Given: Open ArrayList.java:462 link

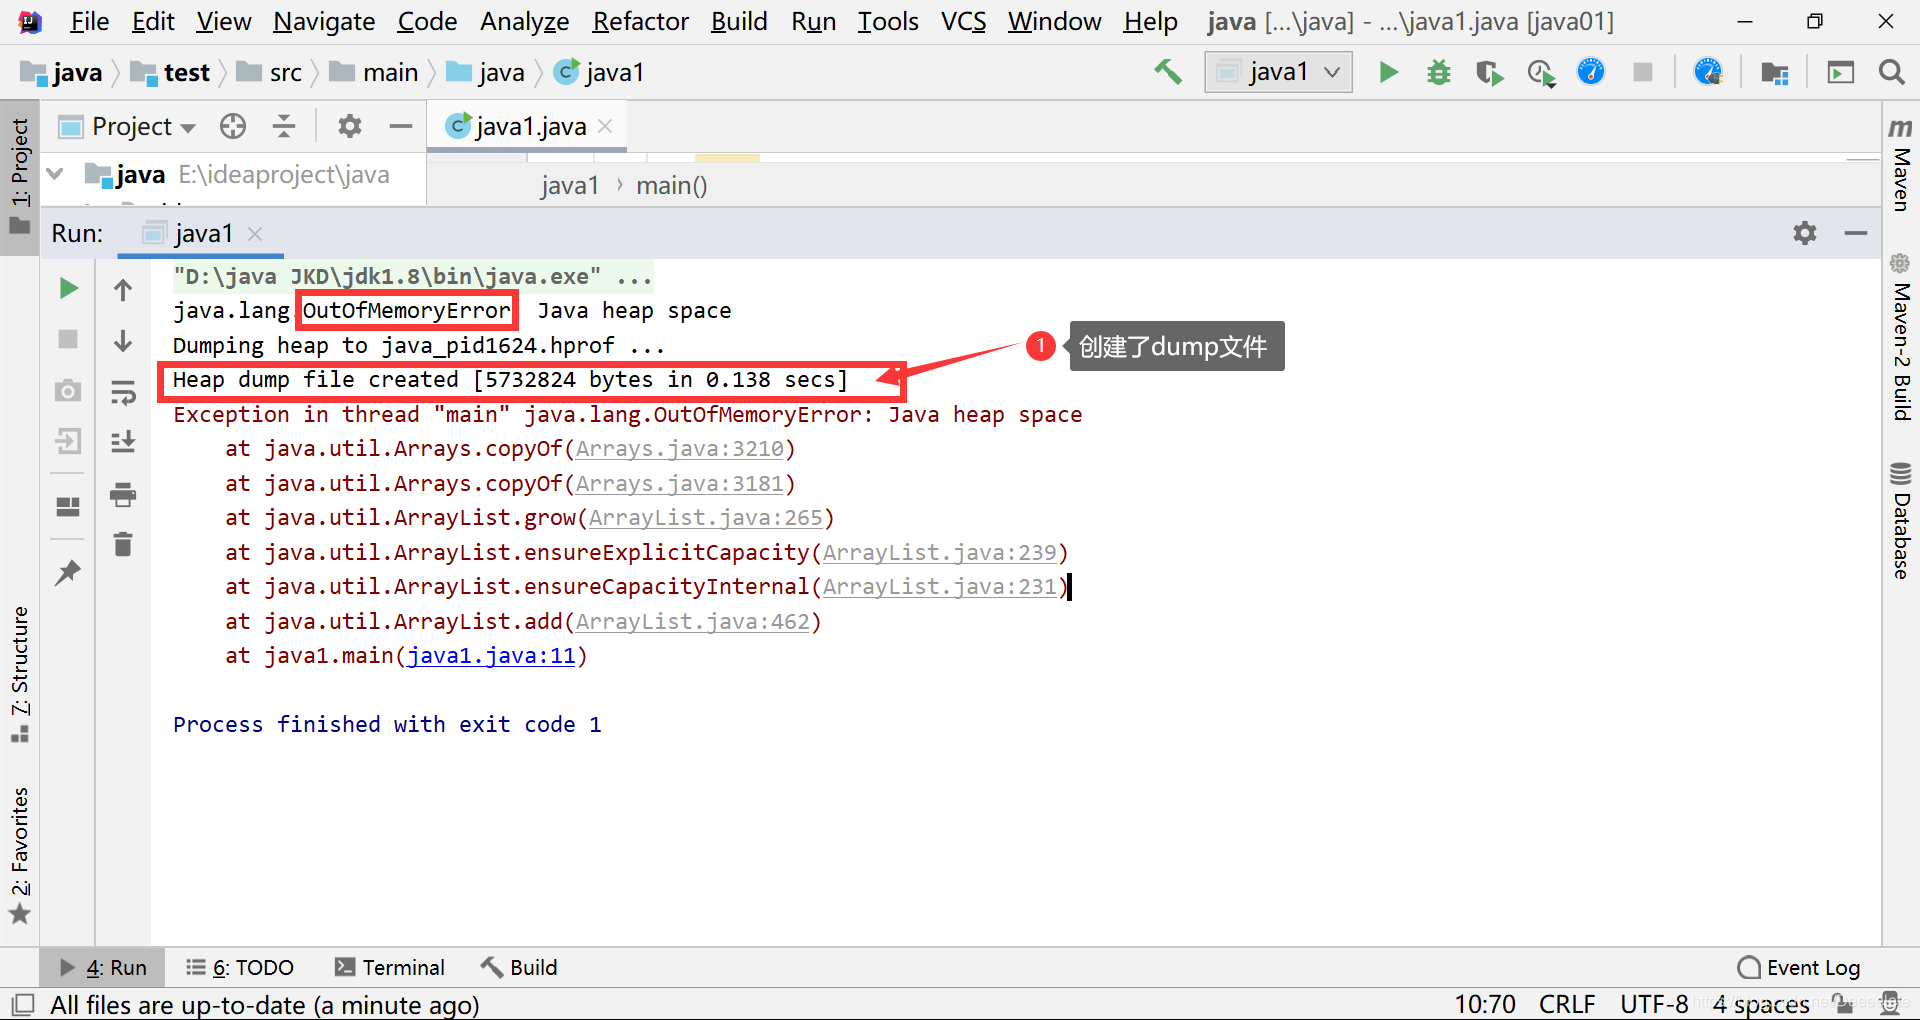Looking at the screenshot, I should (693, 622).
